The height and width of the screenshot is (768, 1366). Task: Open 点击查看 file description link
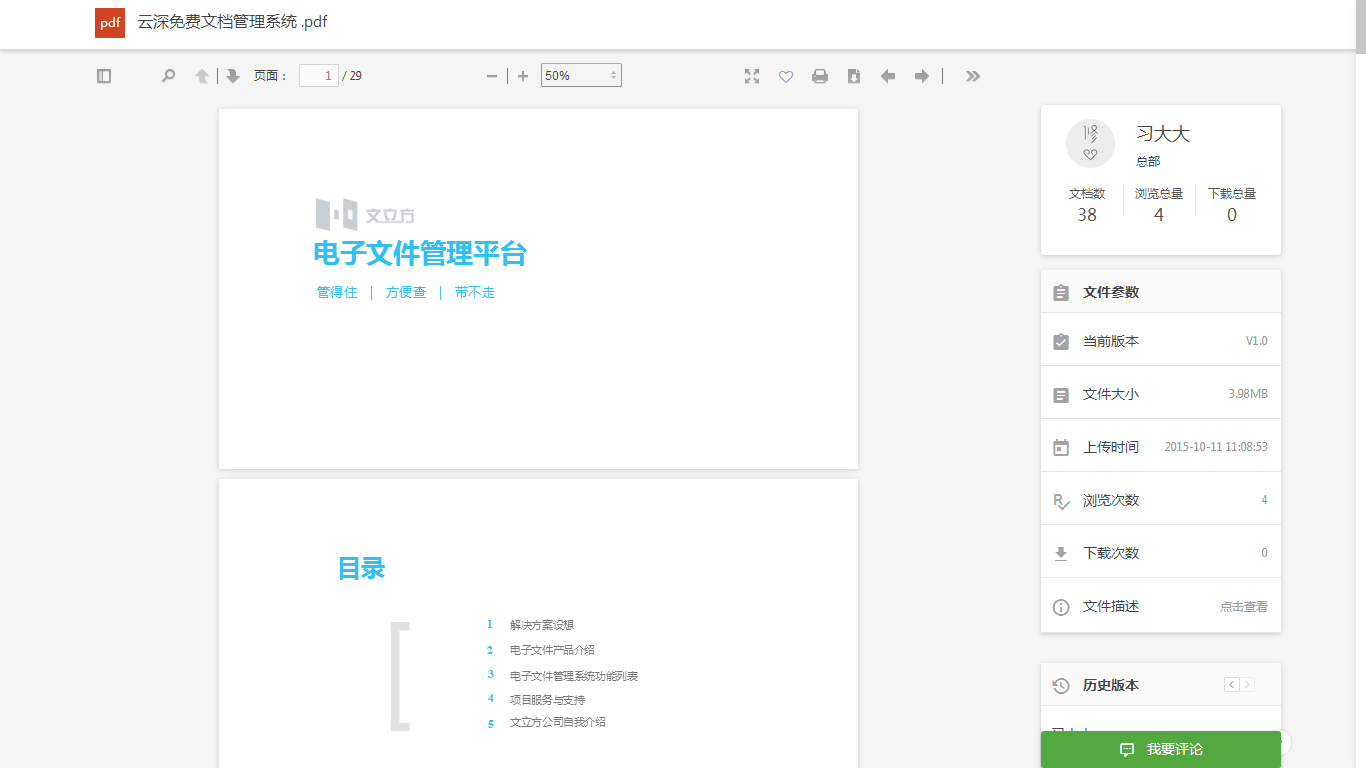coord(1244,607)
